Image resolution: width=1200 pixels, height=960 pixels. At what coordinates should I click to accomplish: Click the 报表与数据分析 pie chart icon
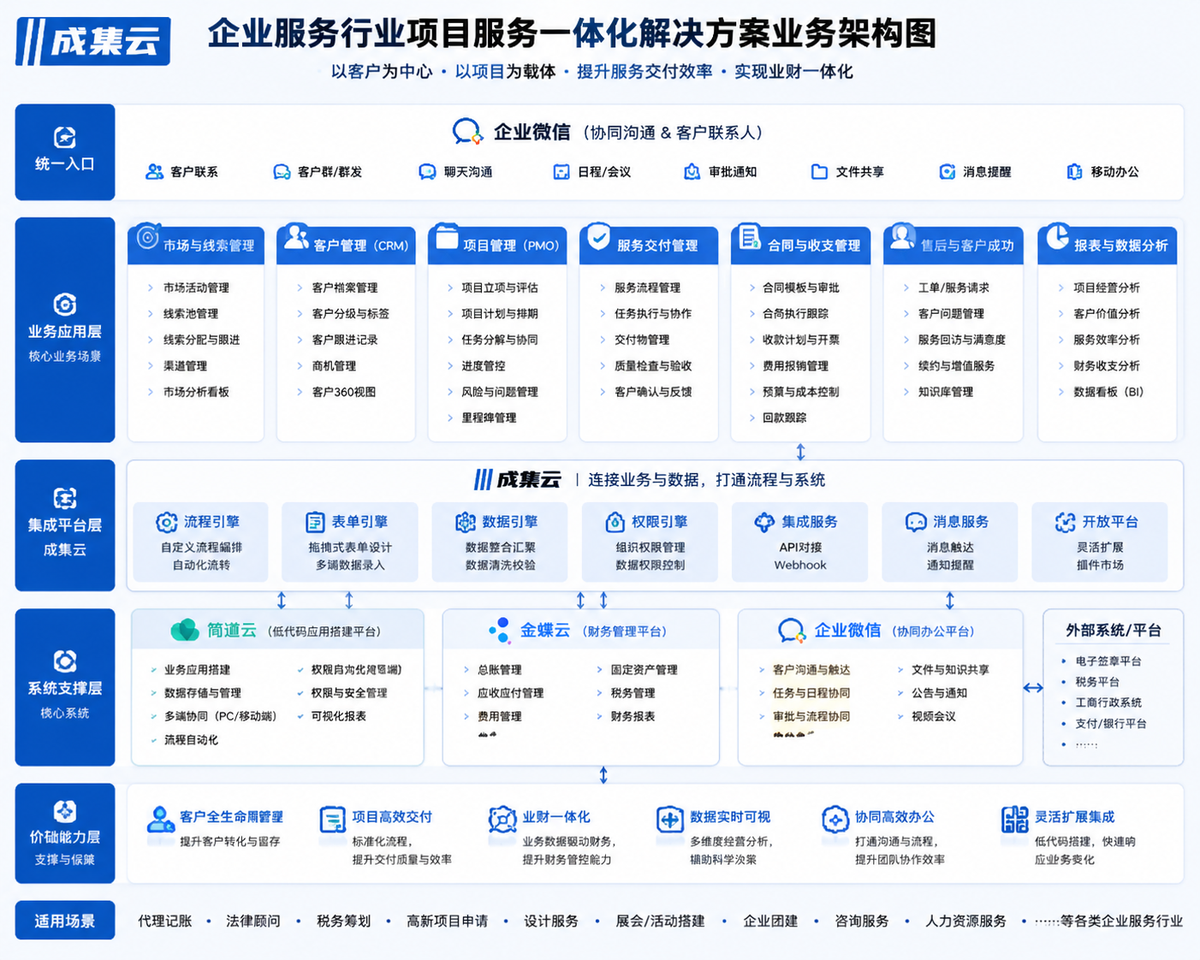pyautogui.click(x=1056, y=238)
